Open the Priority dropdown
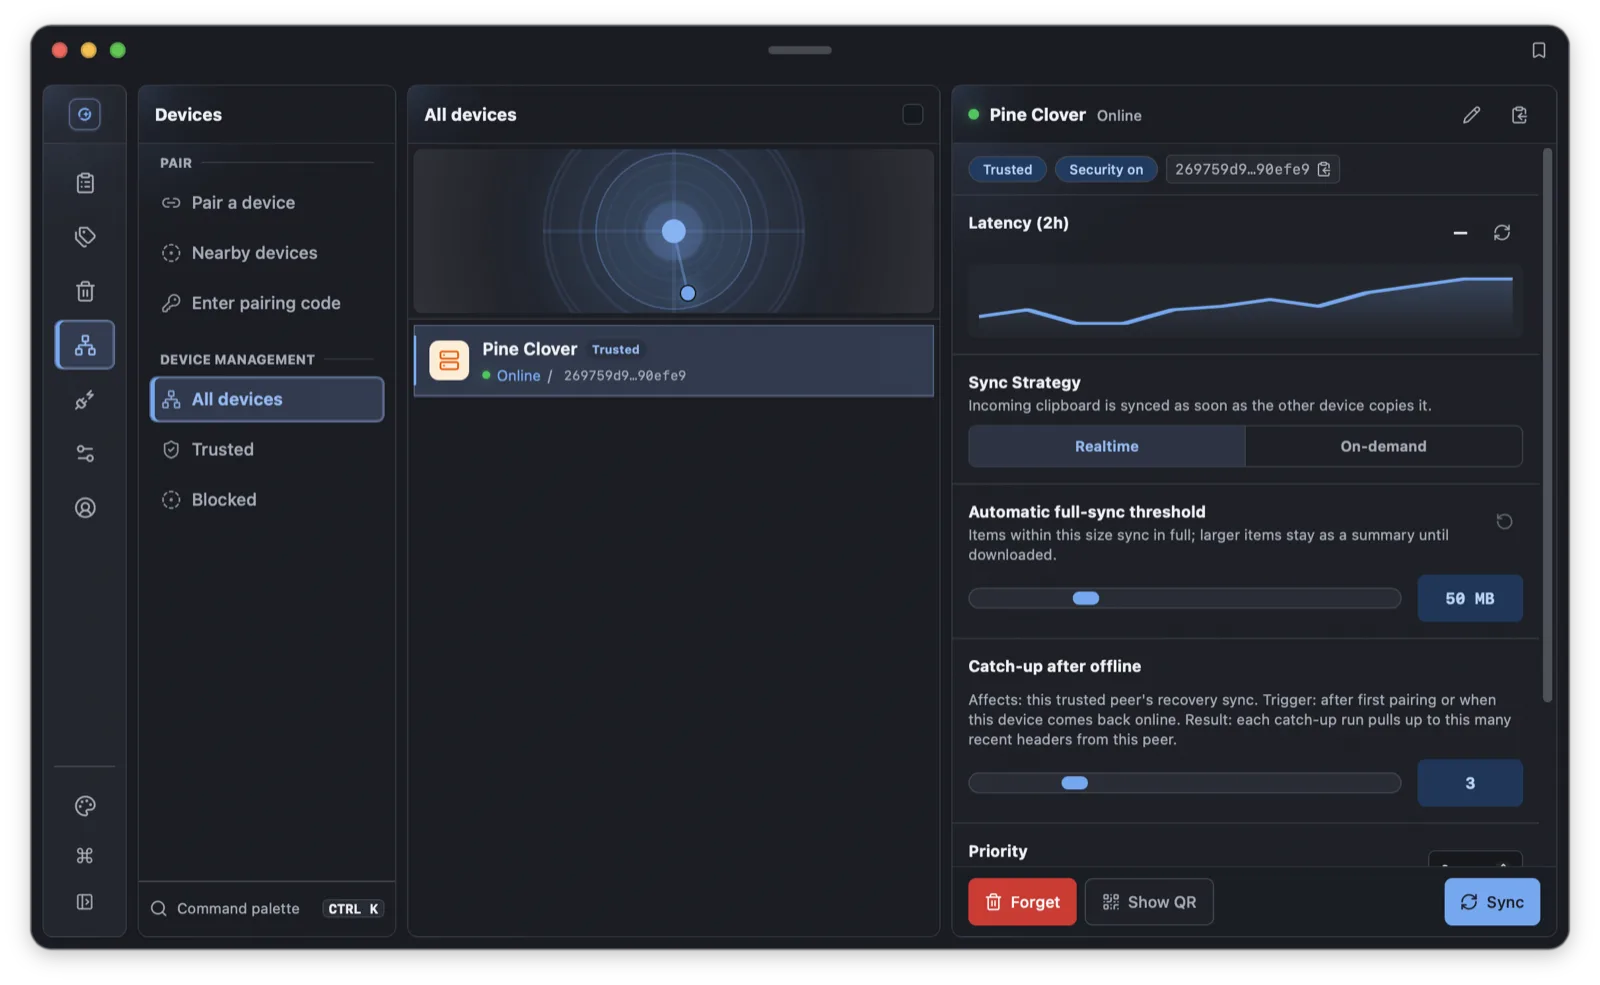The height and width of the screenshot is (985, 1600). pos(1475,859)
